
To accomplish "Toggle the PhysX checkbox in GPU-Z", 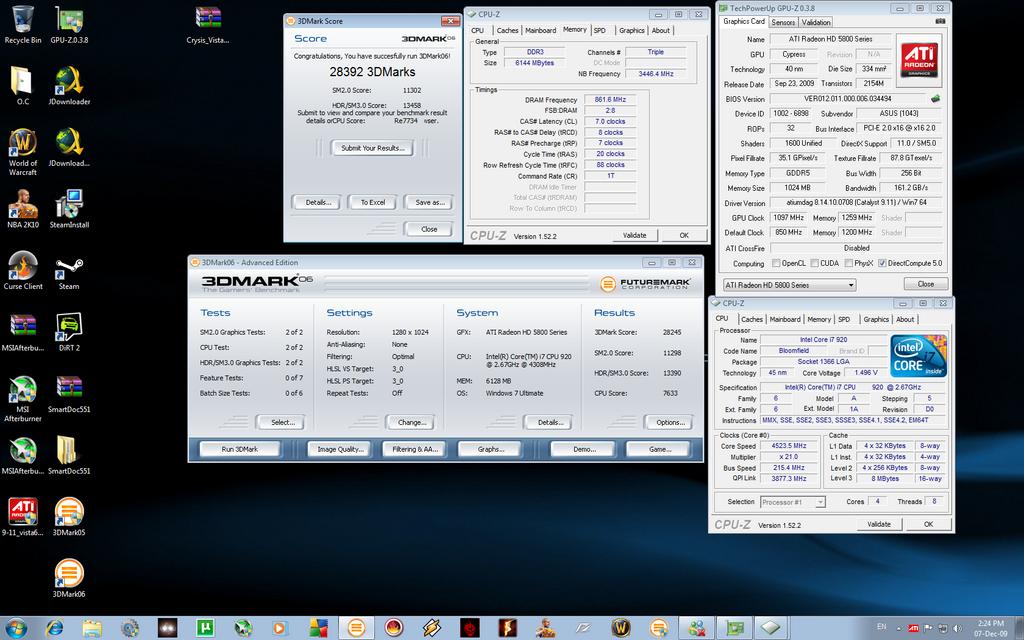I will tap(848, 263).
